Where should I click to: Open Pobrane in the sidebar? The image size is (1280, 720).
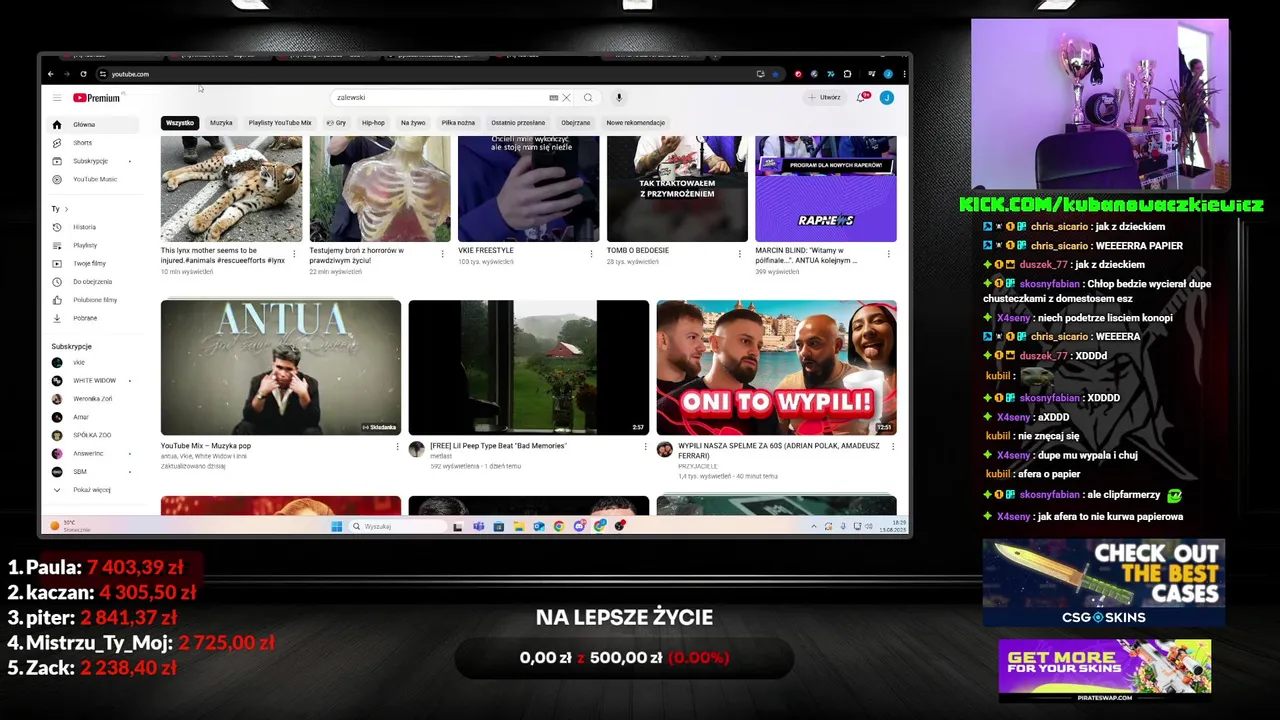(93, 318)
